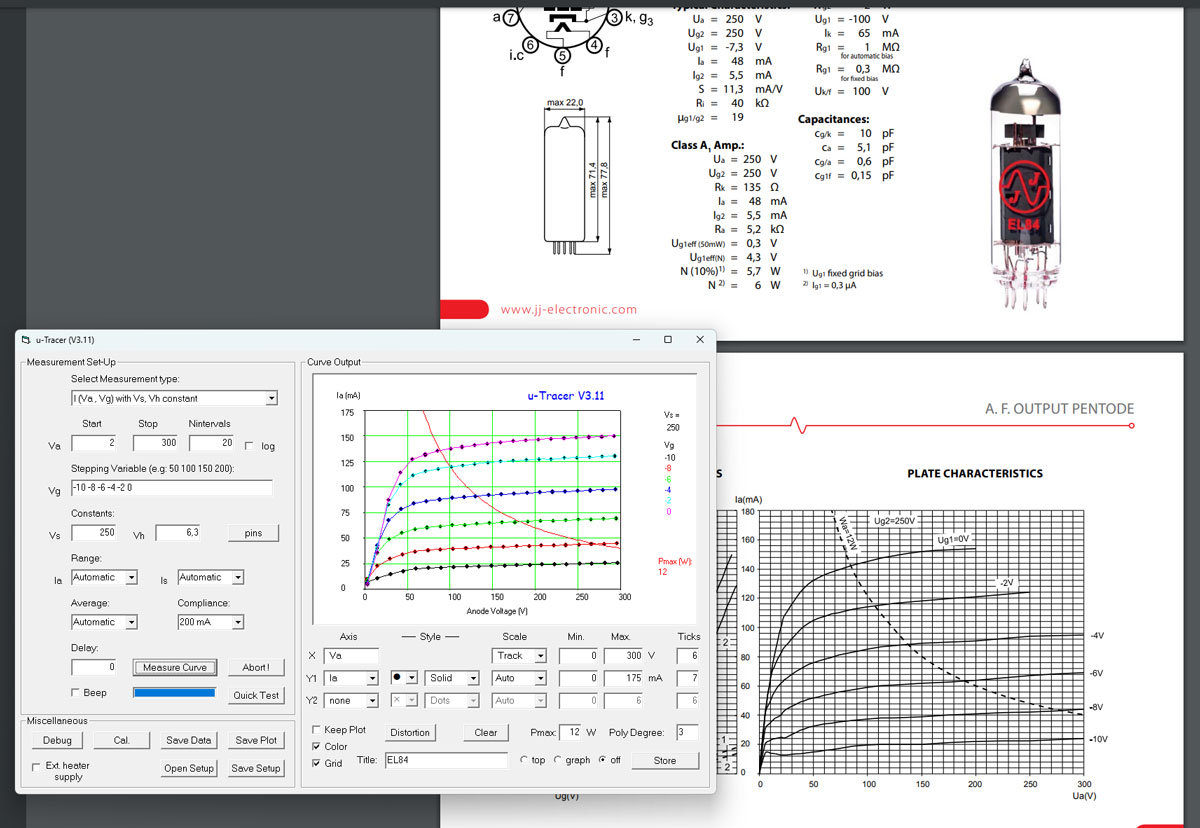Enable the Ext. heater supply checkbox
This screenshot has height=828, width=1200.
37,766
